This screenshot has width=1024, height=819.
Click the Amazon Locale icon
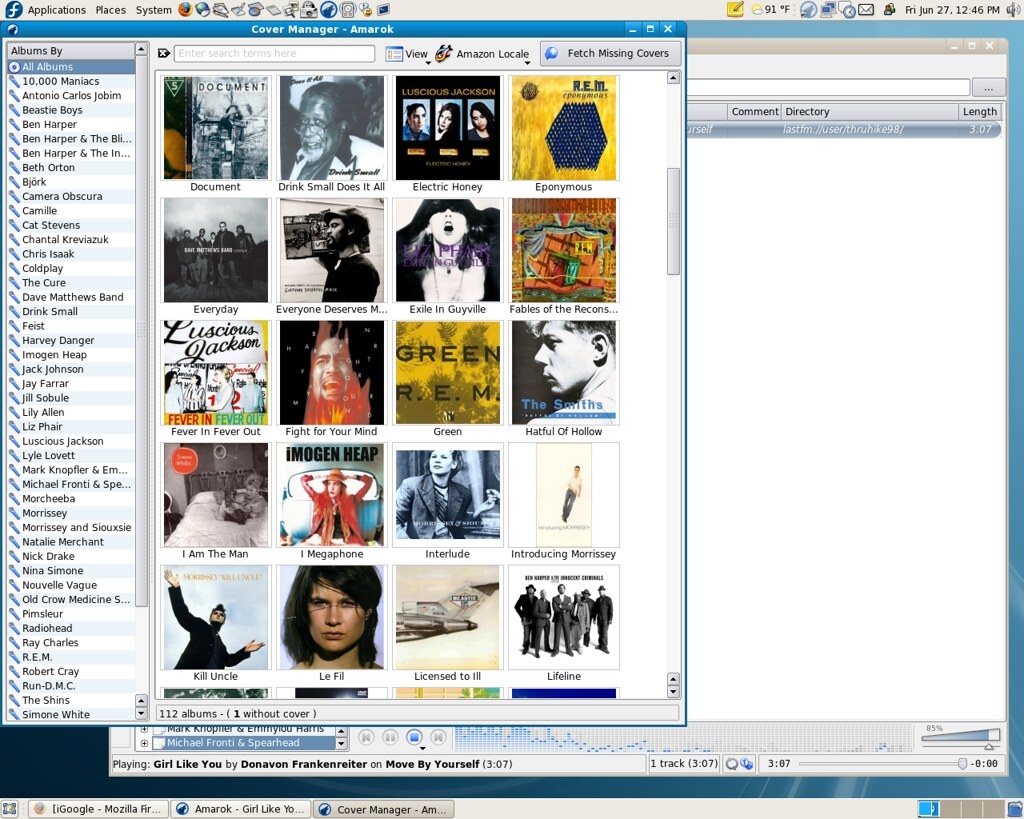pyautogui.click(x=444, y=54)
